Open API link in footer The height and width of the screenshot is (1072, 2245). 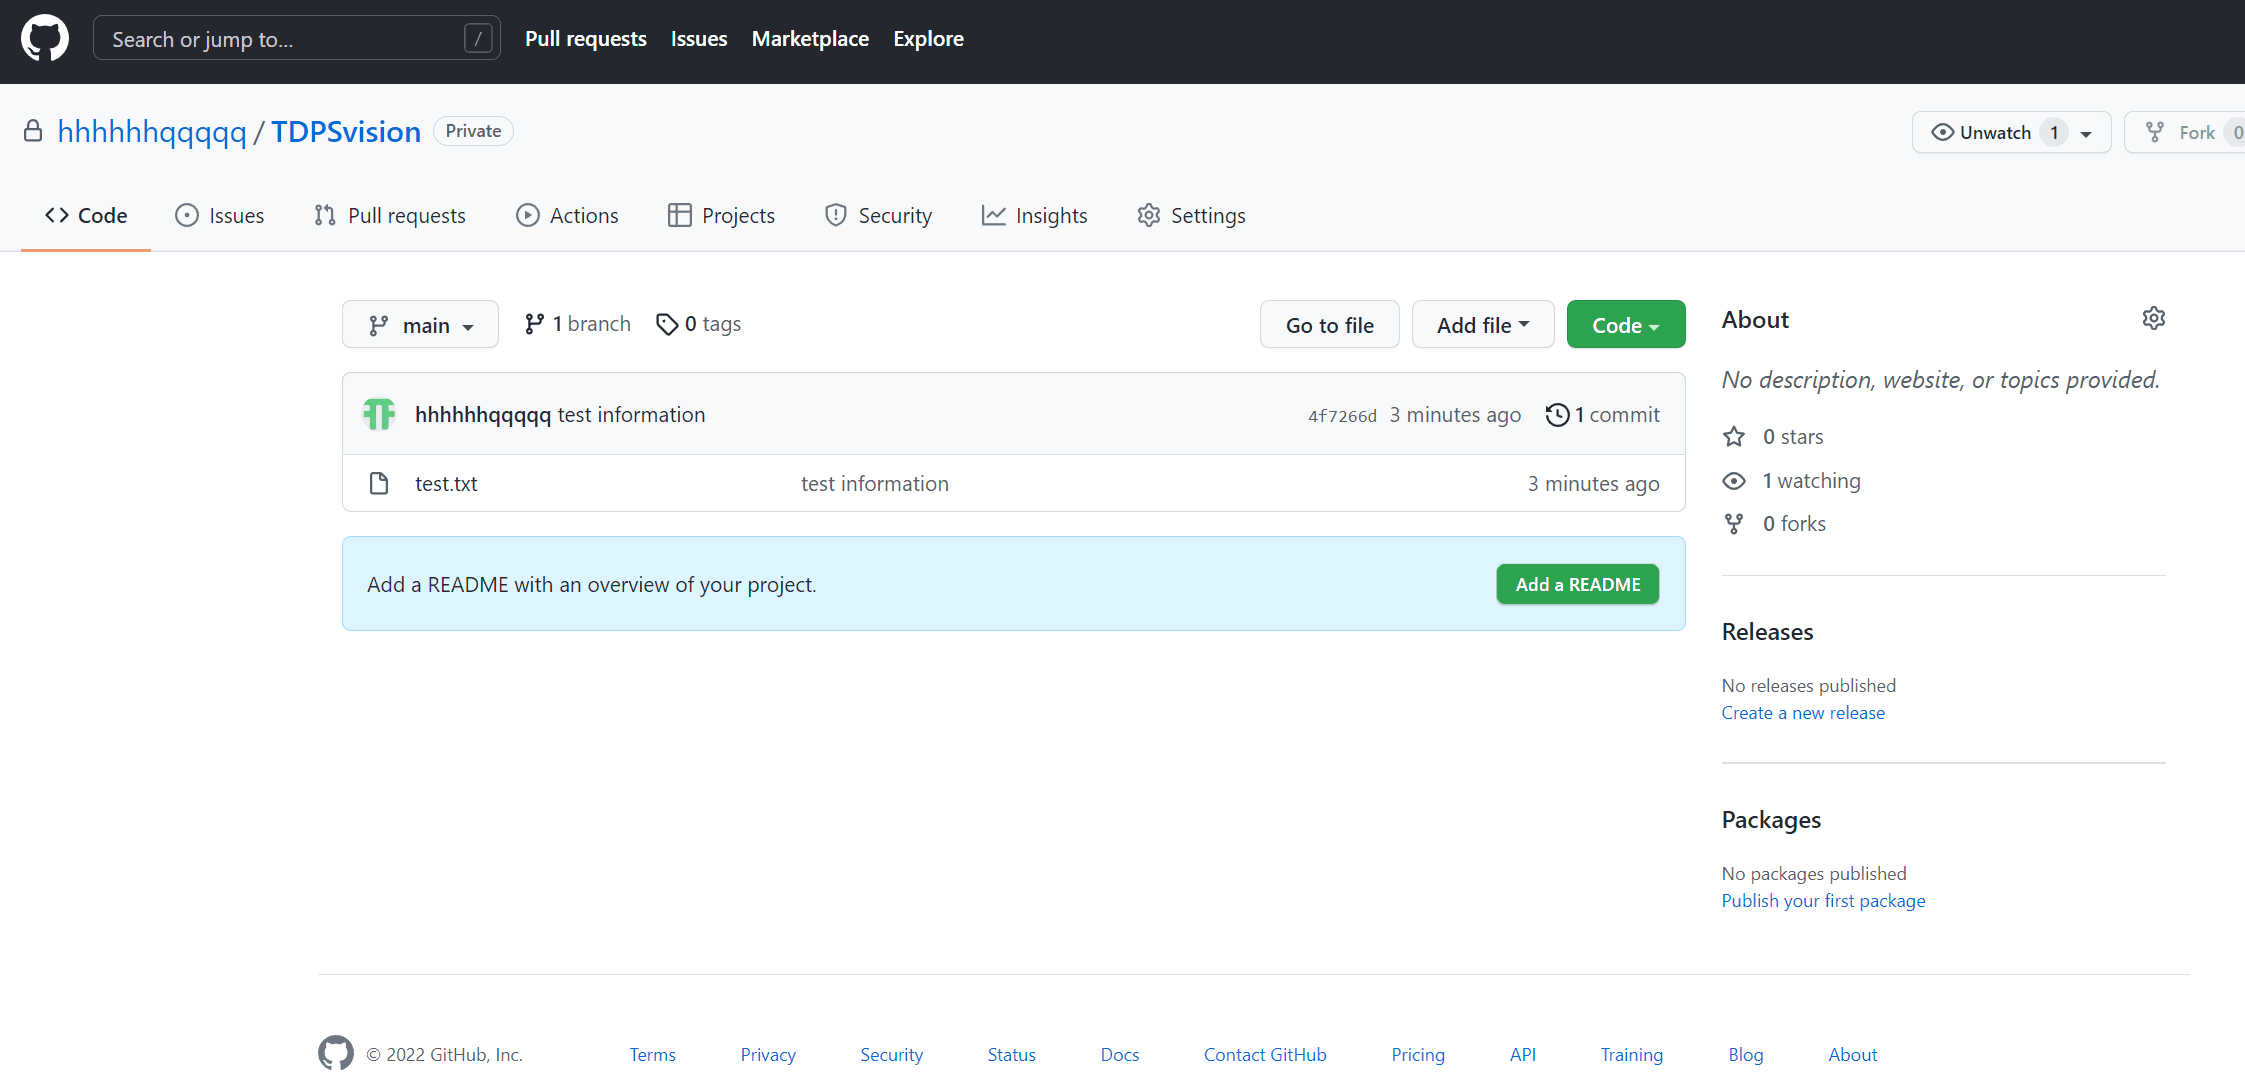[1523, 1054]
